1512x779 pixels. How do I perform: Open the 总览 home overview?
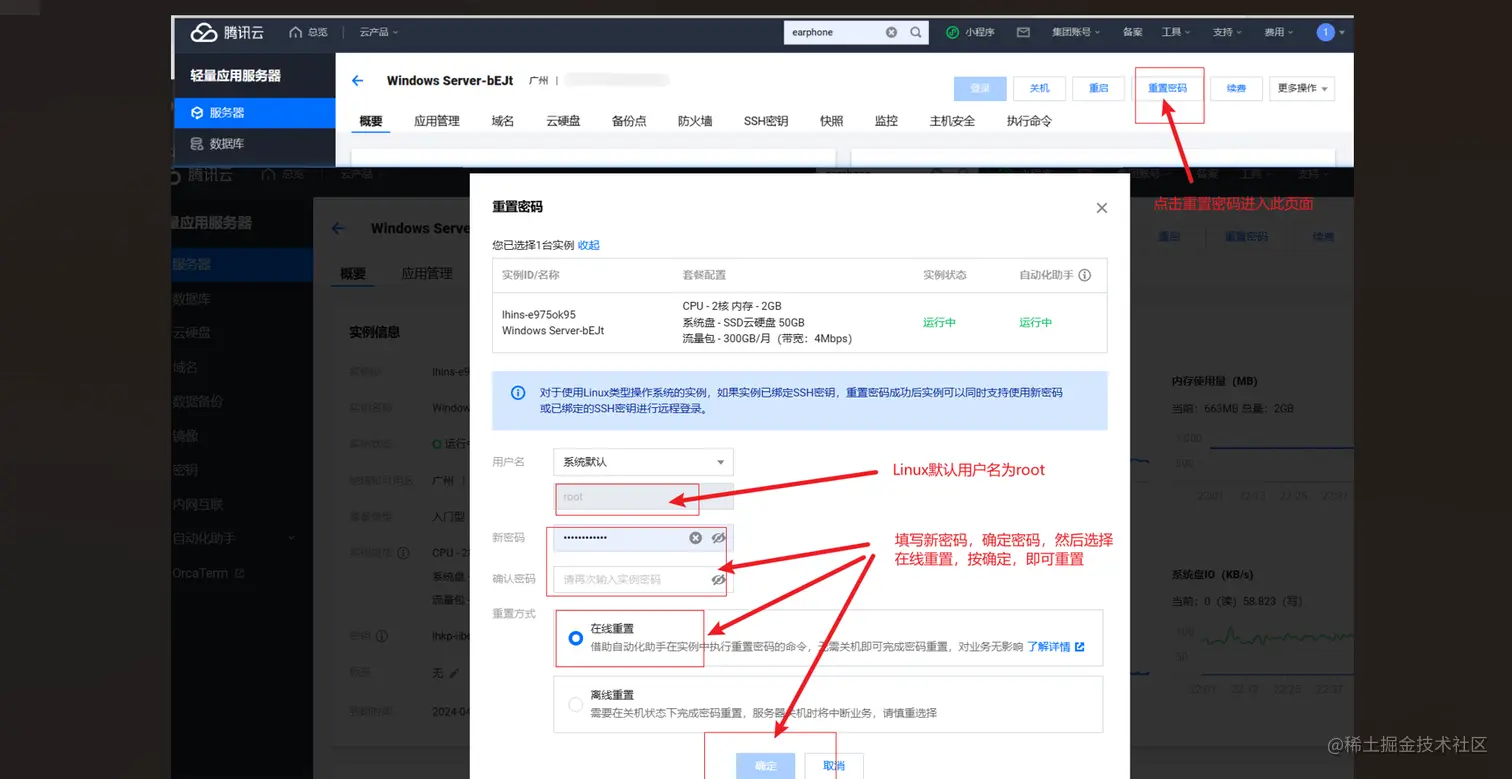308,33
